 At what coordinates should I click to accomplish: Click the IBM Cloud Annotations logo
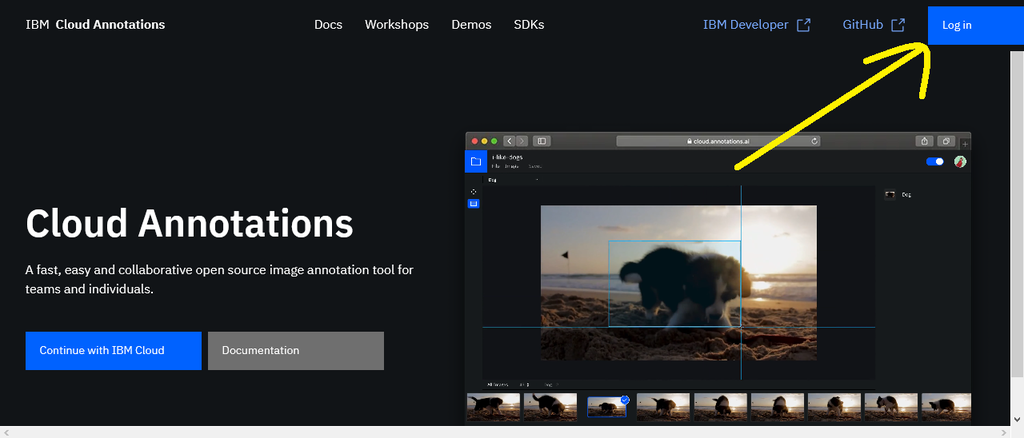click(95, 25)
